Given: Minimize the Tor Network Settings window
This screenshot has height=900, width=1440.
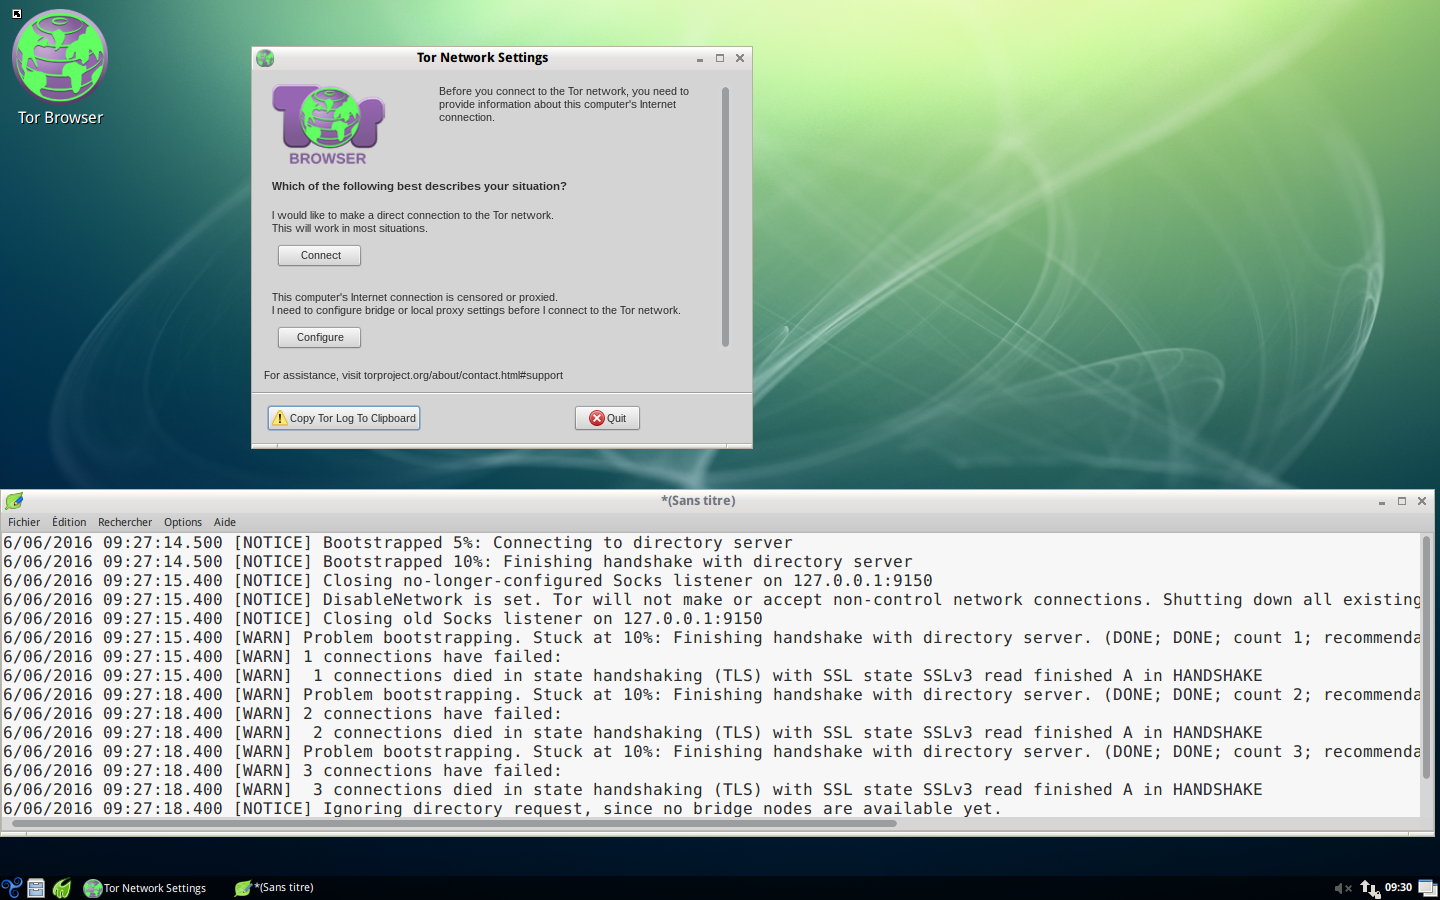Looking at the screenshot, I should pyautogui.click(x=699, y=58).
